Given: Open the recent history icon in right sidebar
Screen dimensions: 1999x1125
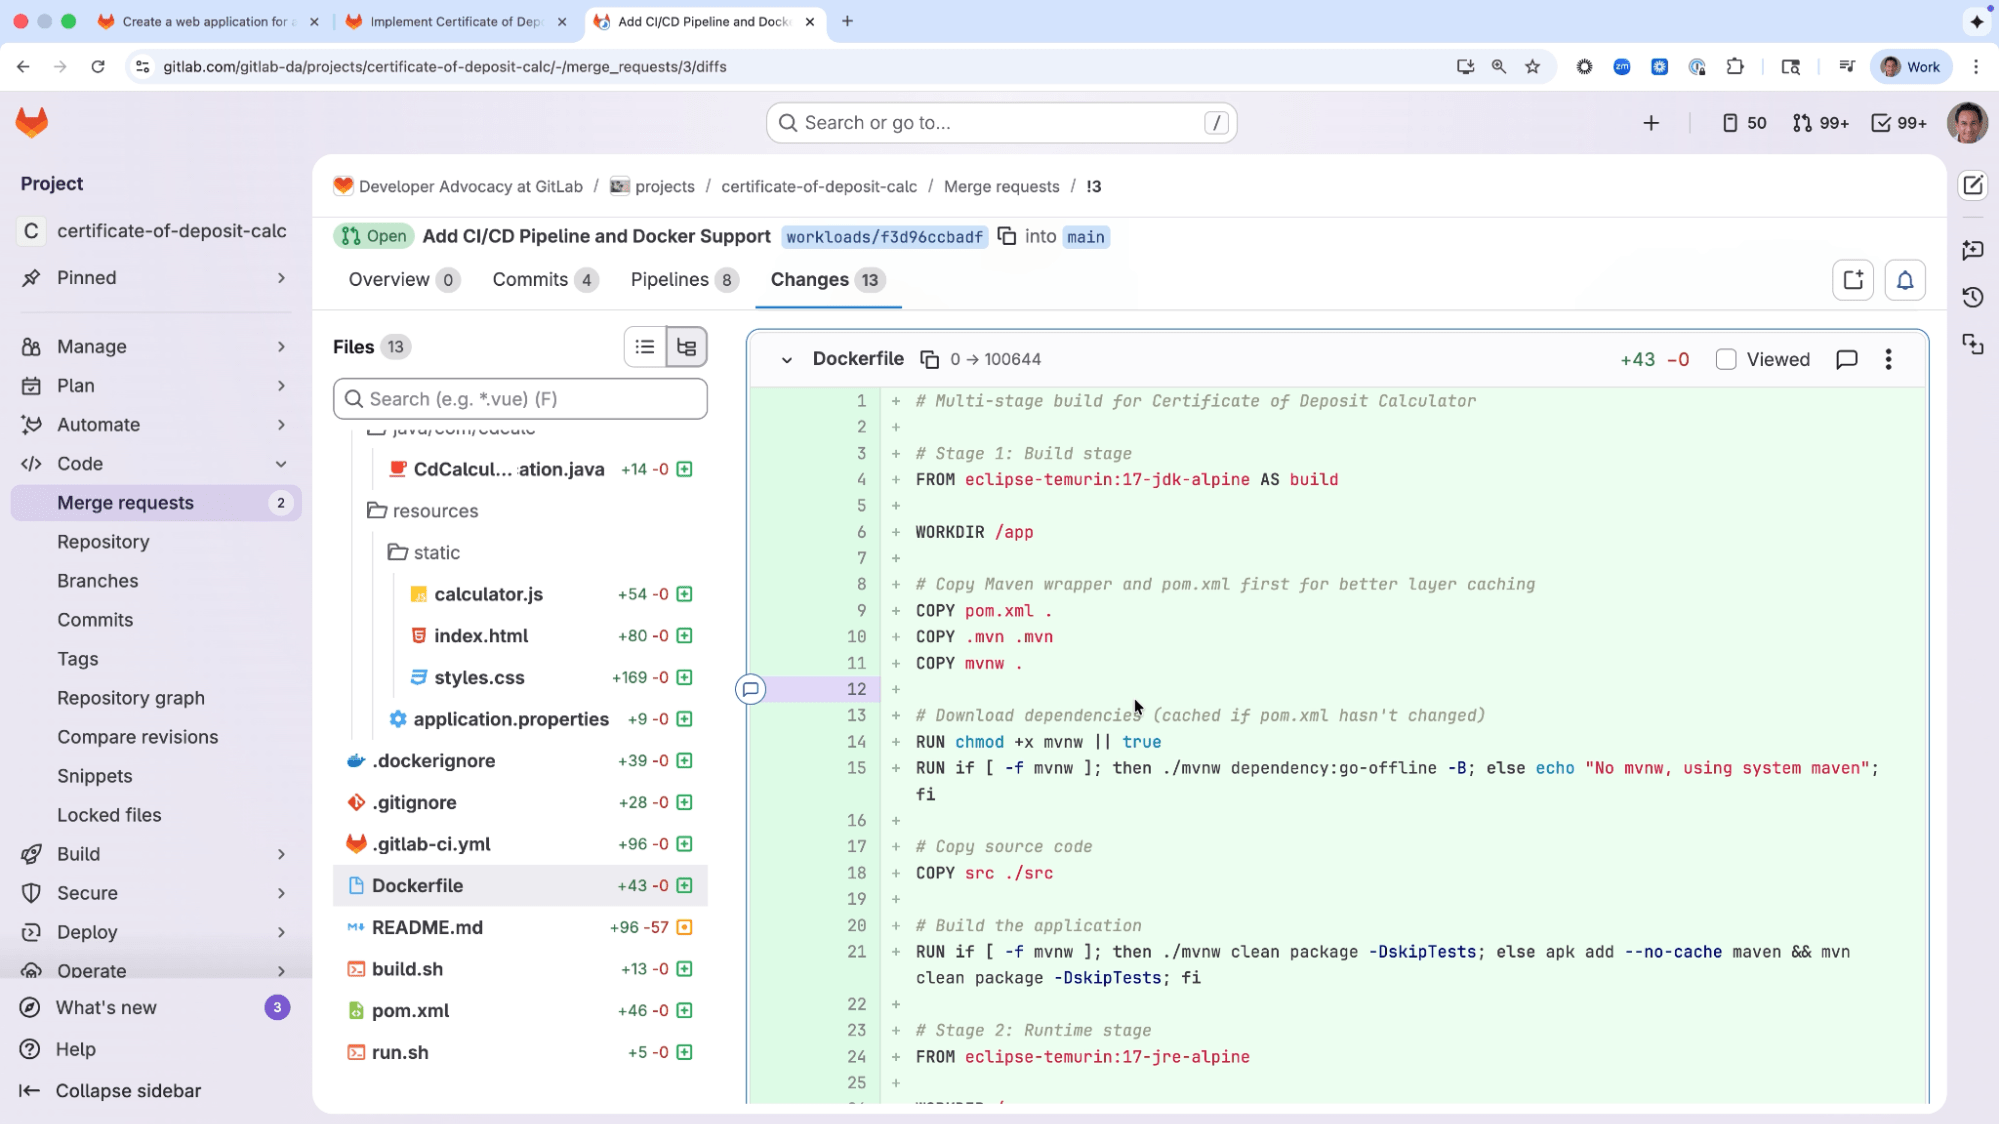Looking at the screenshot, I should (x=1972, y=297).
